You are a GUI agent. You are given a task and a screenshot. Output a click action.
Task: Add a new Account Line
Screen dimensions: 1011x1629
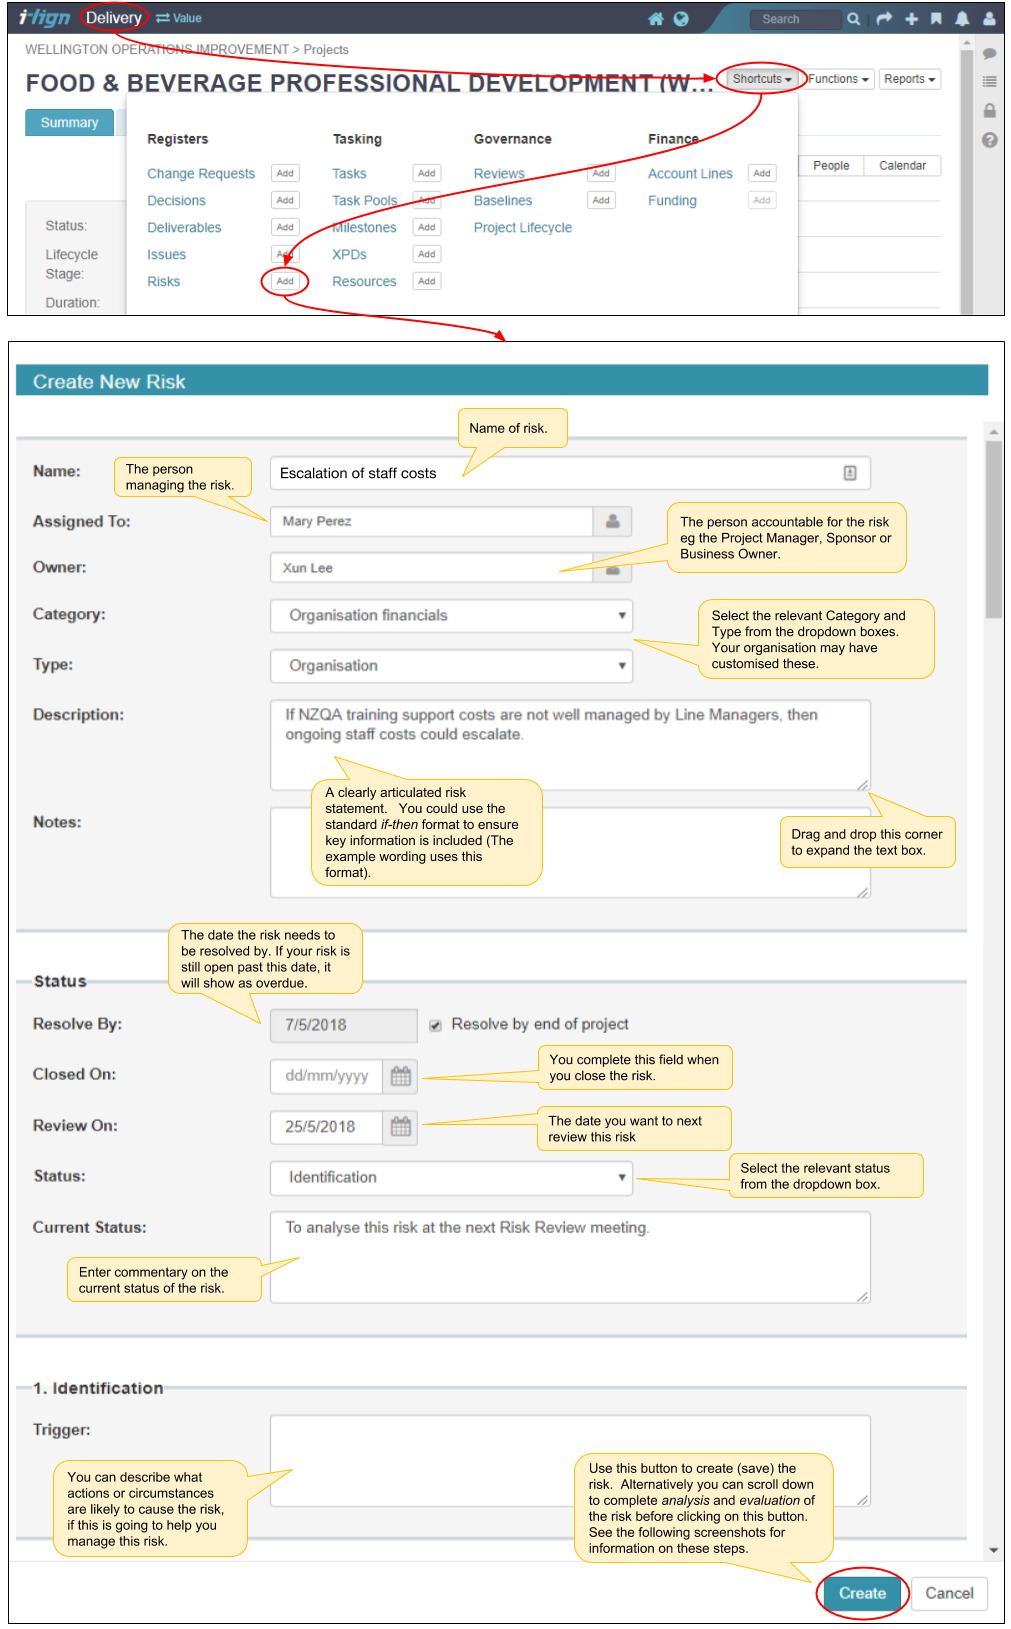point(762,173)
